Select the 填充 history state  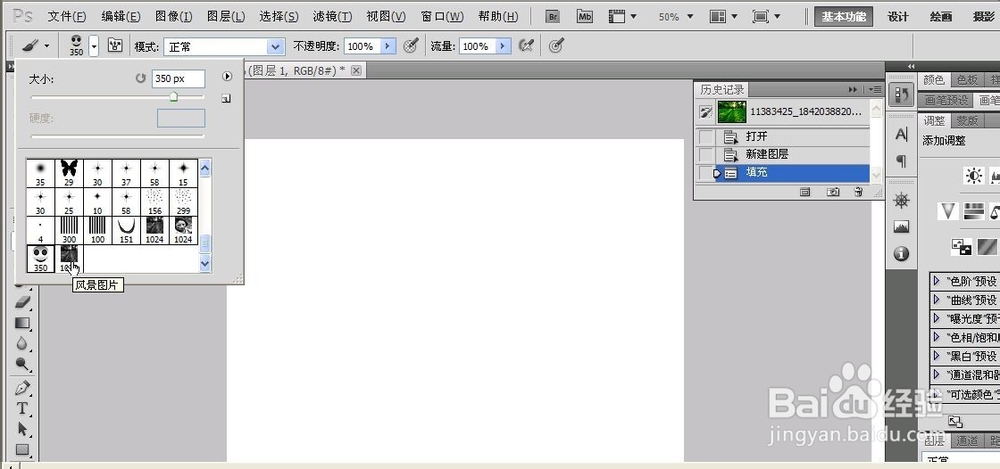click(791, 172)
